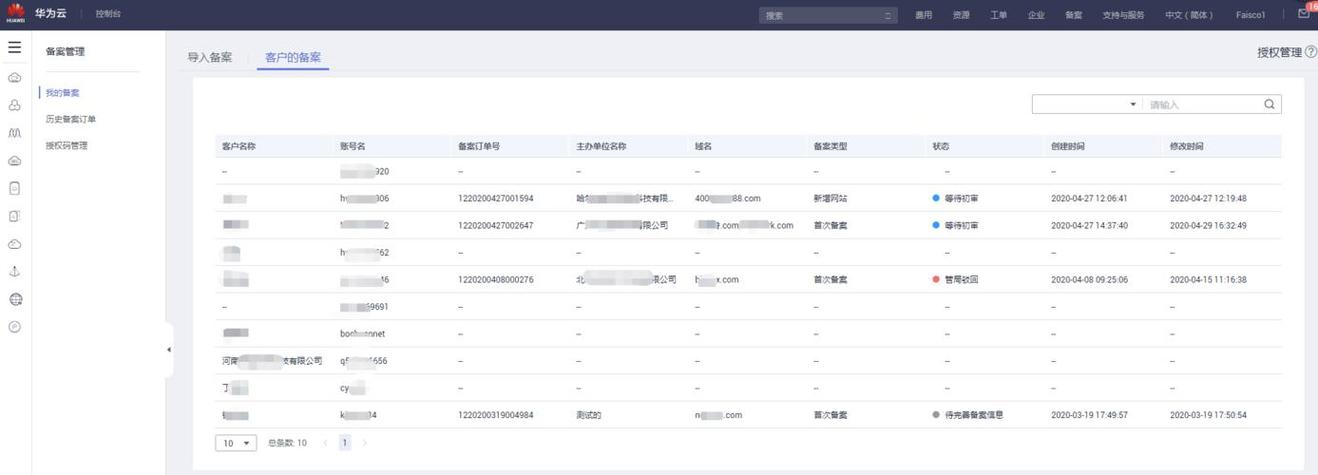Open the 支持与服务 menu
Image resolution: width=1318 pixels, height=475 pixels.
[x=1123, y=15]
